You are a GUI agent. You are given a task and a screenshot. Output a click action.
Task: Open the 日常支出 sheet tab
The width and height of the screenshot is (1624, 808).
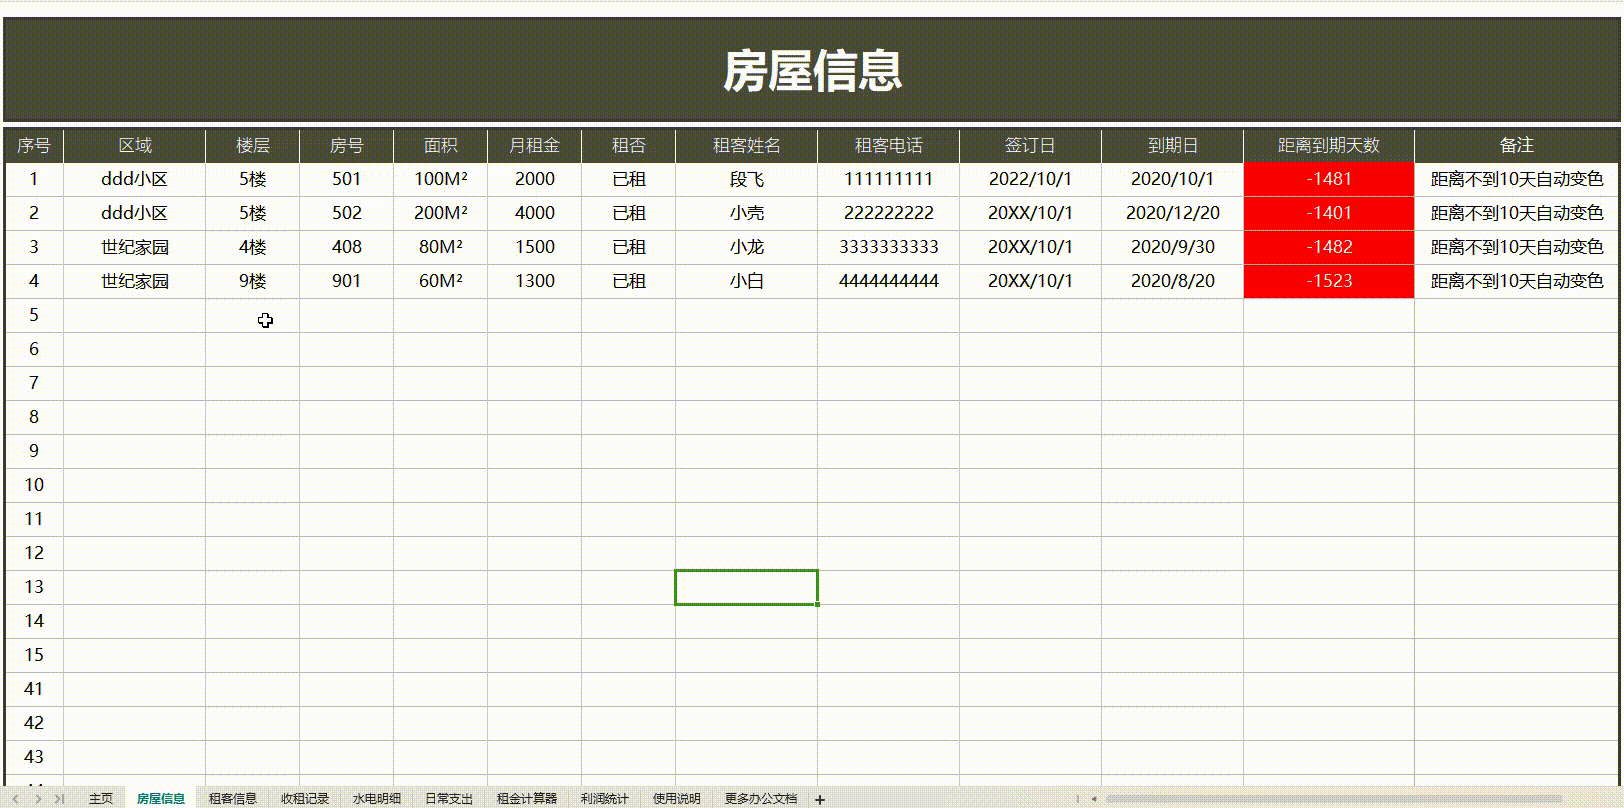click(x=449, y=799)
